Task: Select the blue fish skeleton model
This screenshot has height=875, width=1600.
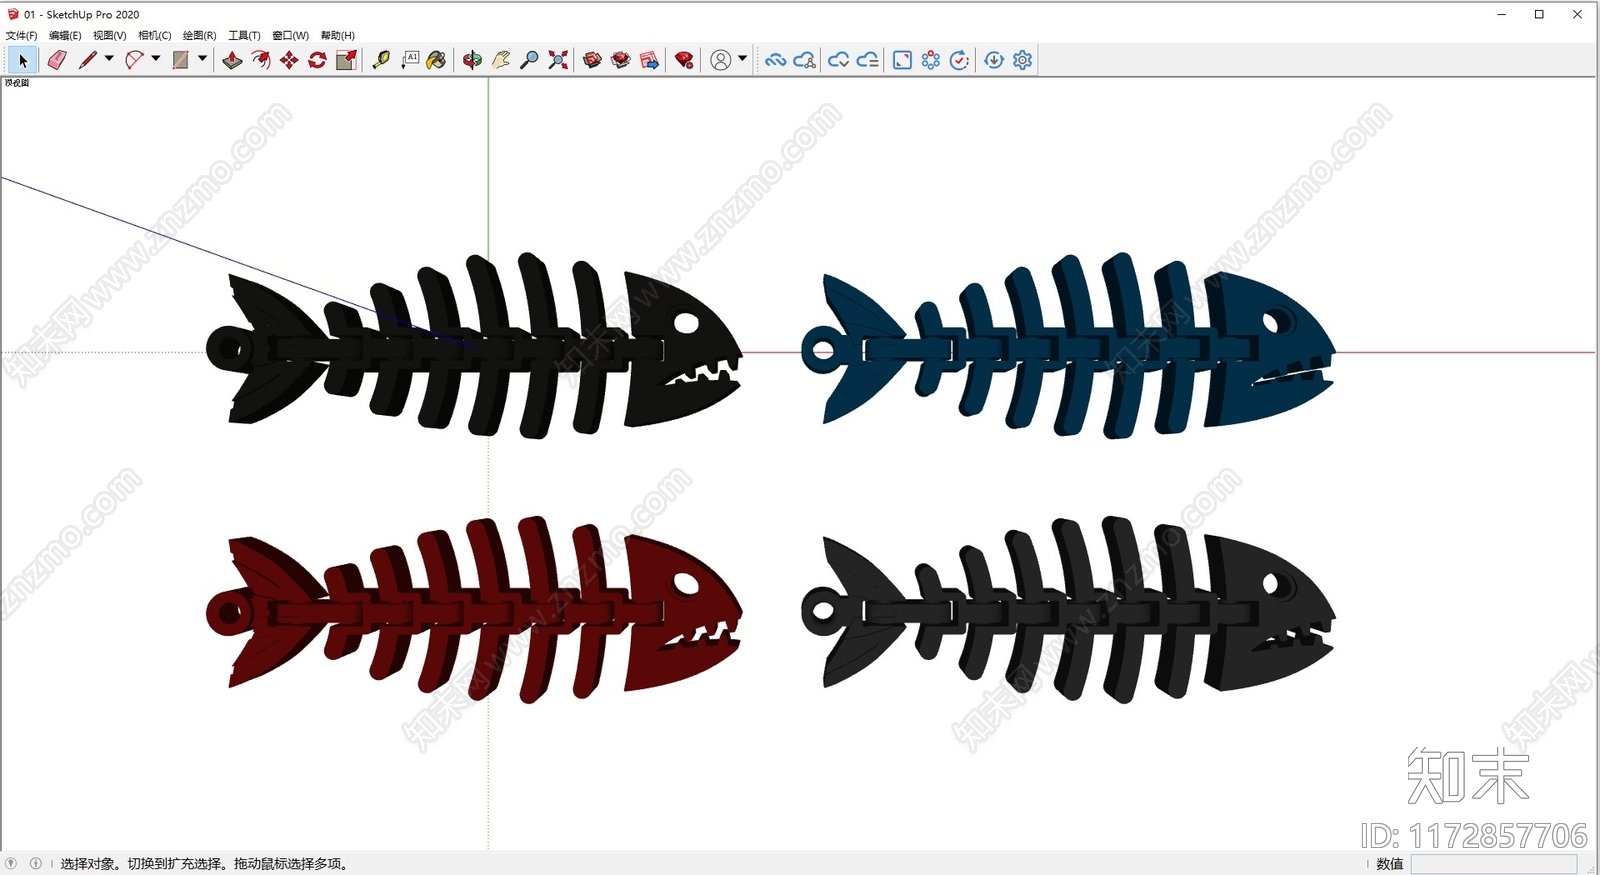Action: click(x=1067, y=346)
